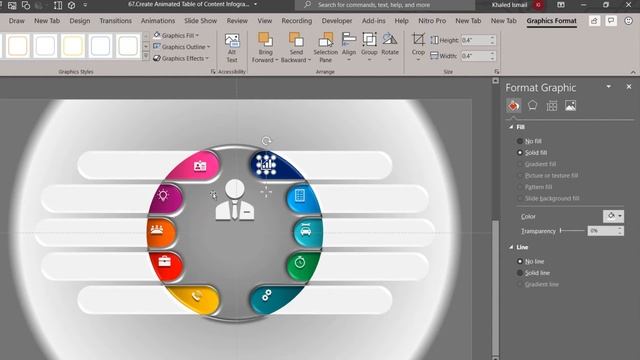The width and height of the screenshot is (640, 360).
Task: Close the Format Graphic pane
Action: tap(629, 87)
